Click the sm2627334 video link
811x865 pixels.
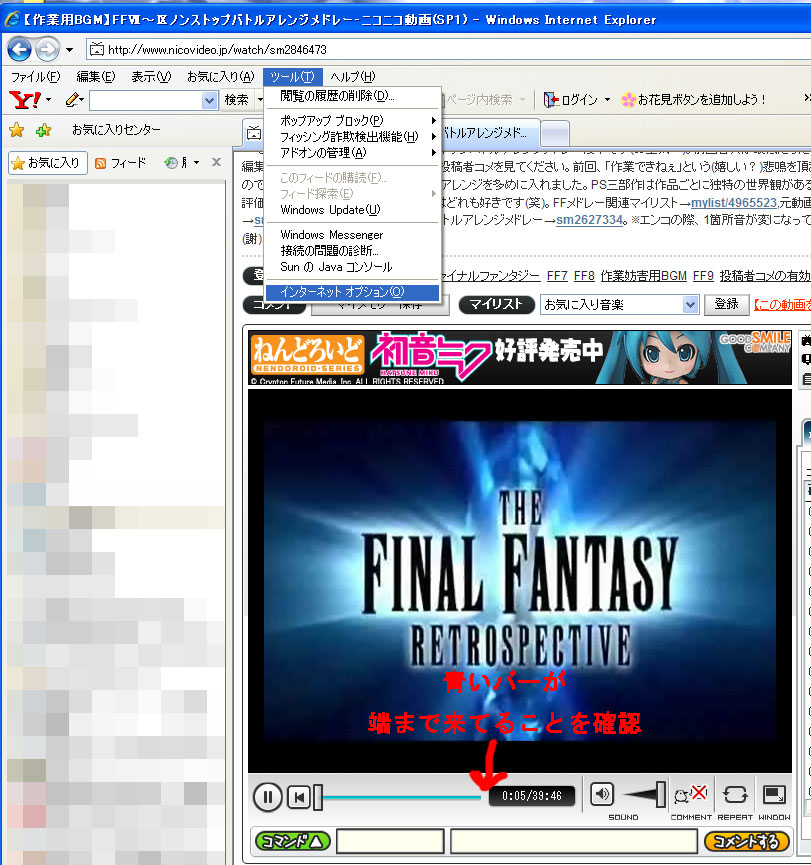[x=589, y=220]
